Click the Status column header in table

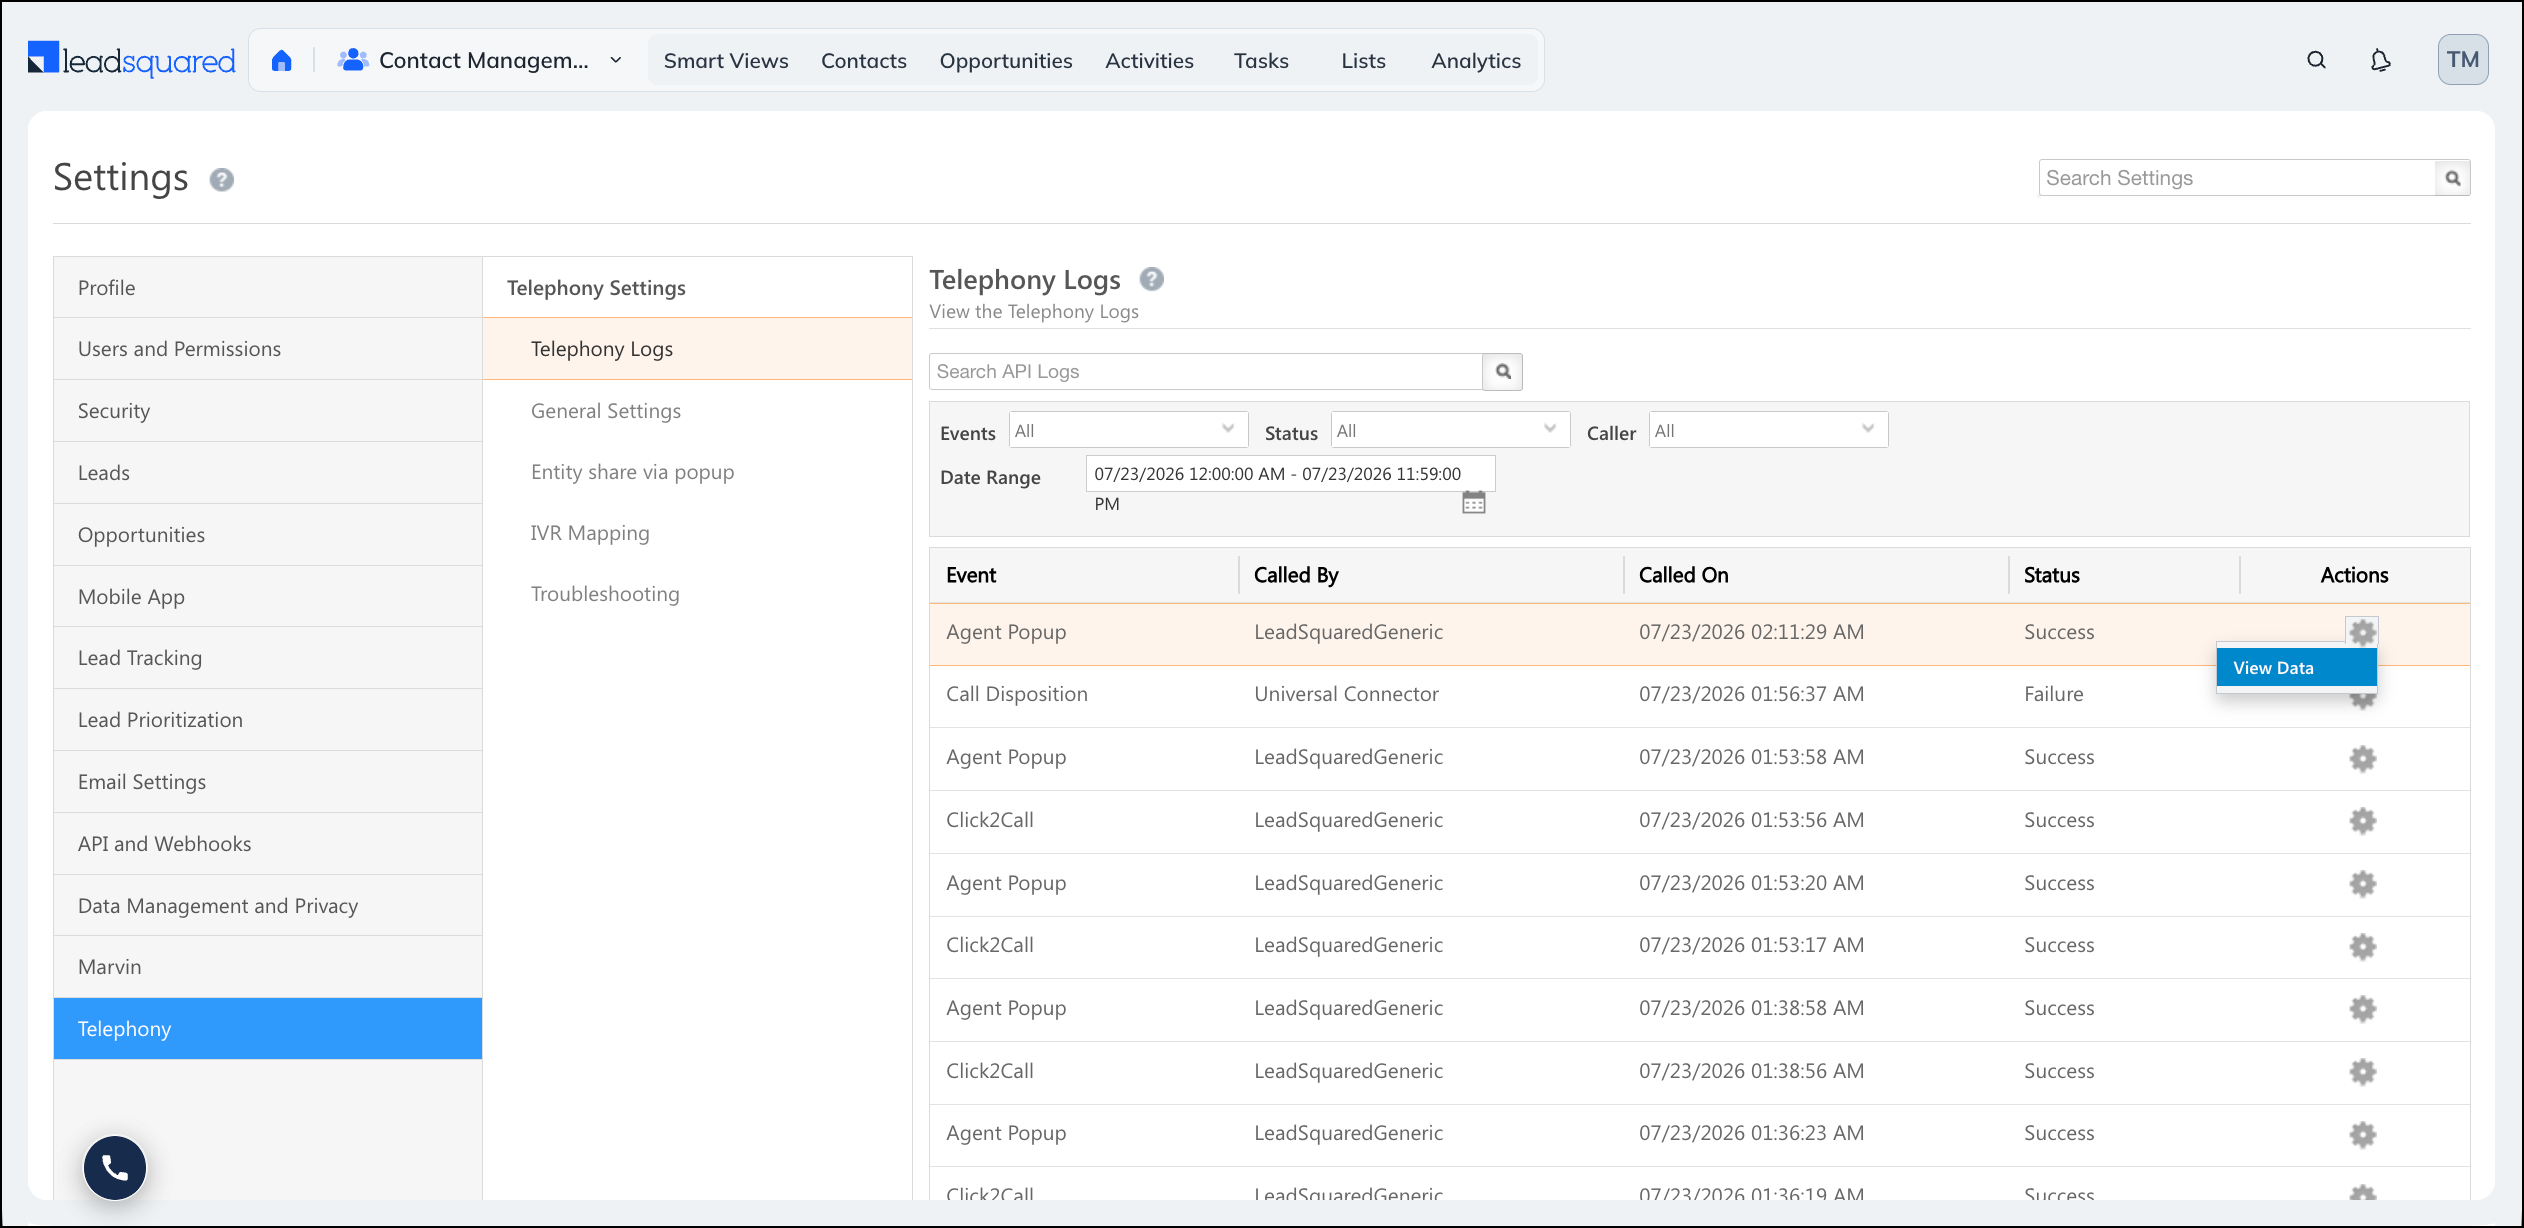(2051, 575)
